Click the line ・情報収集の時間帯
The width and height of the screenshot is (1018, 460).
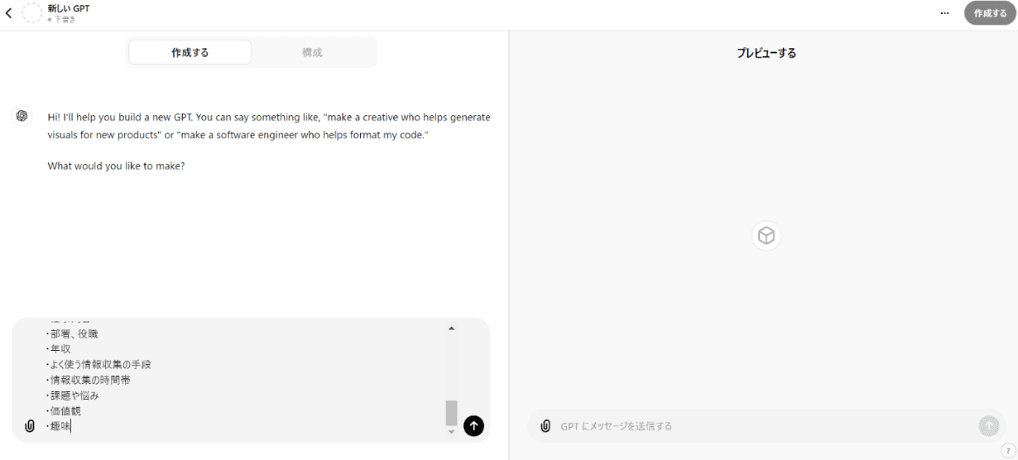(x=88, y=380)
